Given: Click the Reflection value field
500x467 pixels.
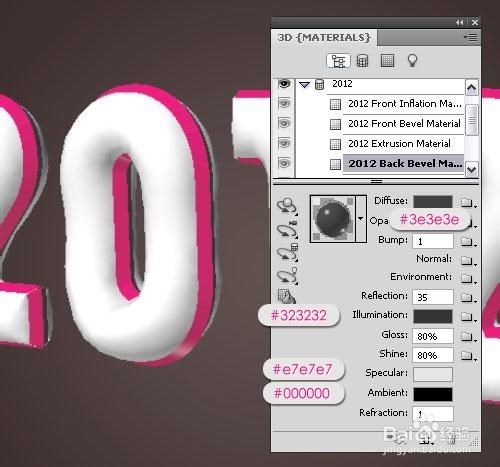Looking at the screenshot, I should coord(433,297).
